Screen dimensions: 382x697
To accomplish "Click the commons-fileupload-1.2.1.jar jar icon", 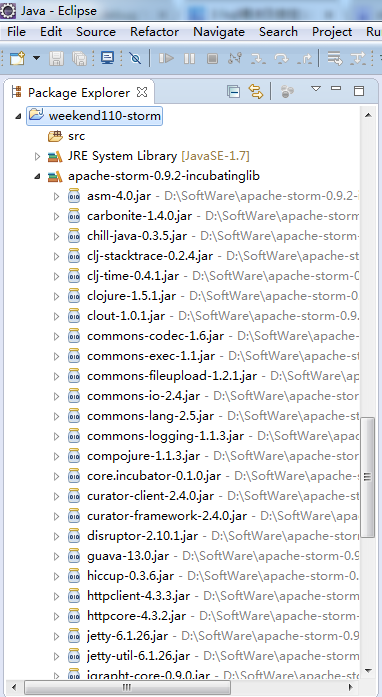I will tap(74, 376).
